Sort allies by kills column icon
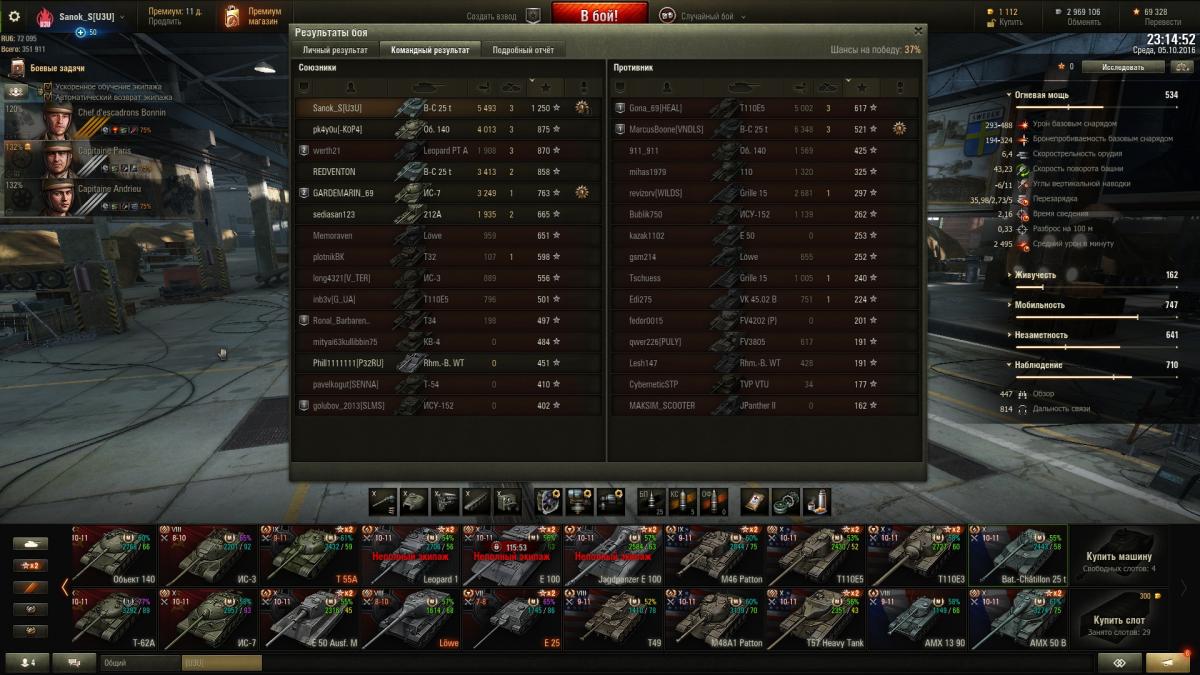Image resolution: width=1200 pixels, height=675 pixels. (x=511, y=87)
